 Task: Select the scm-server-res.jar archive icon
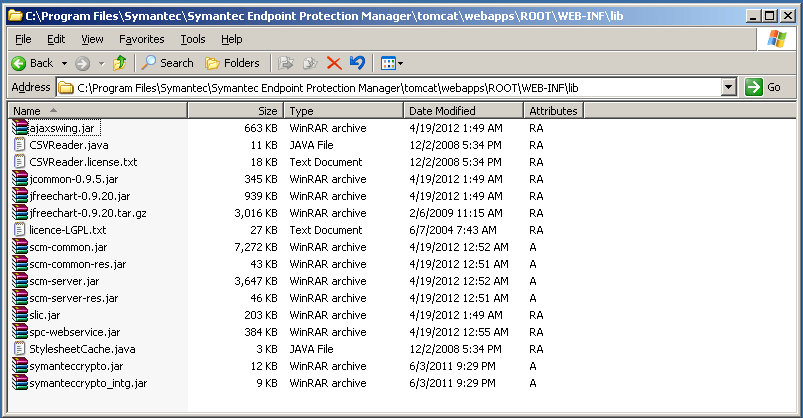[19, 298]
